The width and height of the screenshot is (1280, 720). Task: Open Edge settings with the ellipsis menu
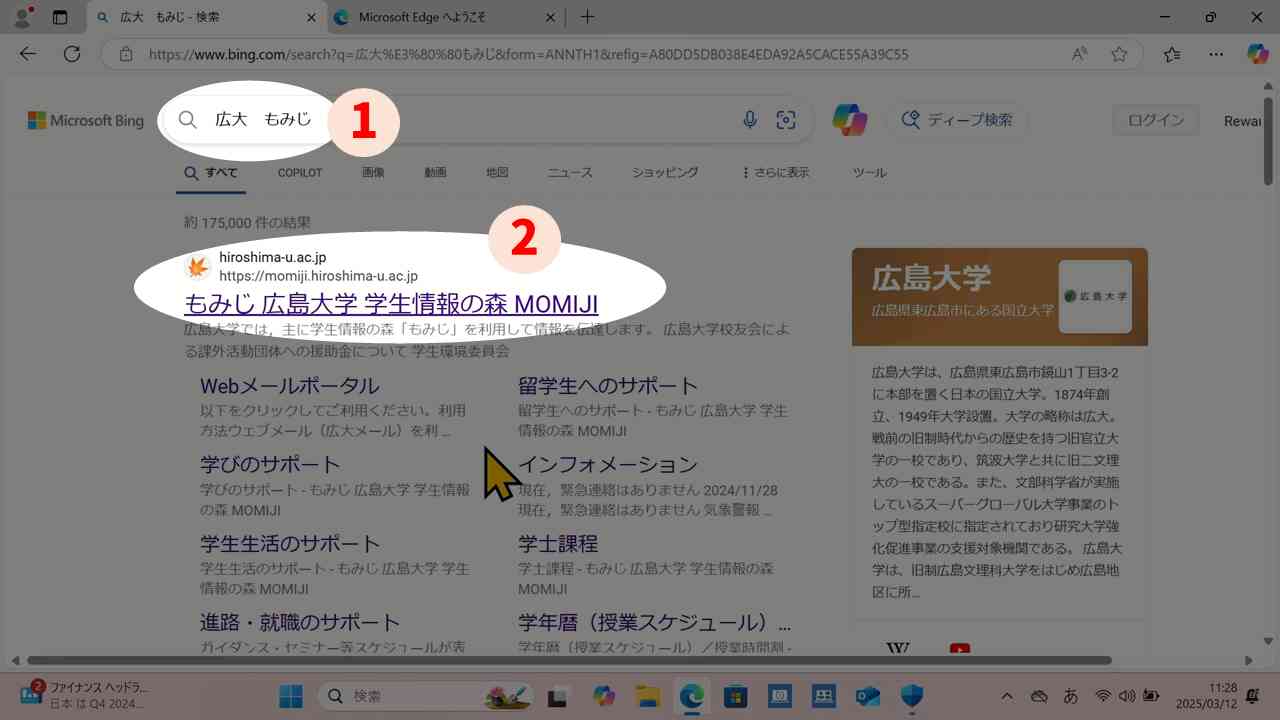point(1216,54)
